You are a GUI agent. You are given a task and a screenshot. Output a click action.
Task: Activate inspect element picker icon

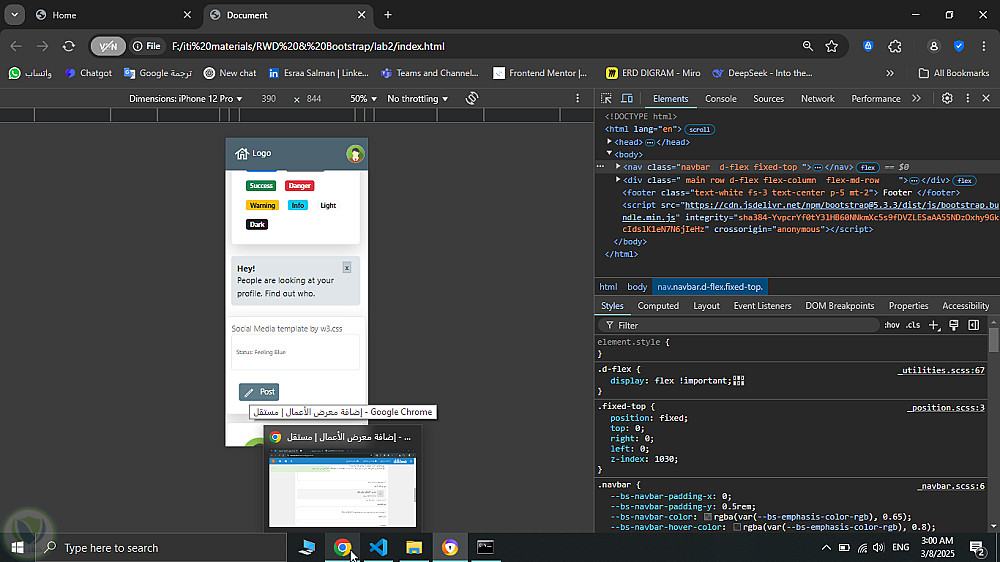[x=606, y=98]
